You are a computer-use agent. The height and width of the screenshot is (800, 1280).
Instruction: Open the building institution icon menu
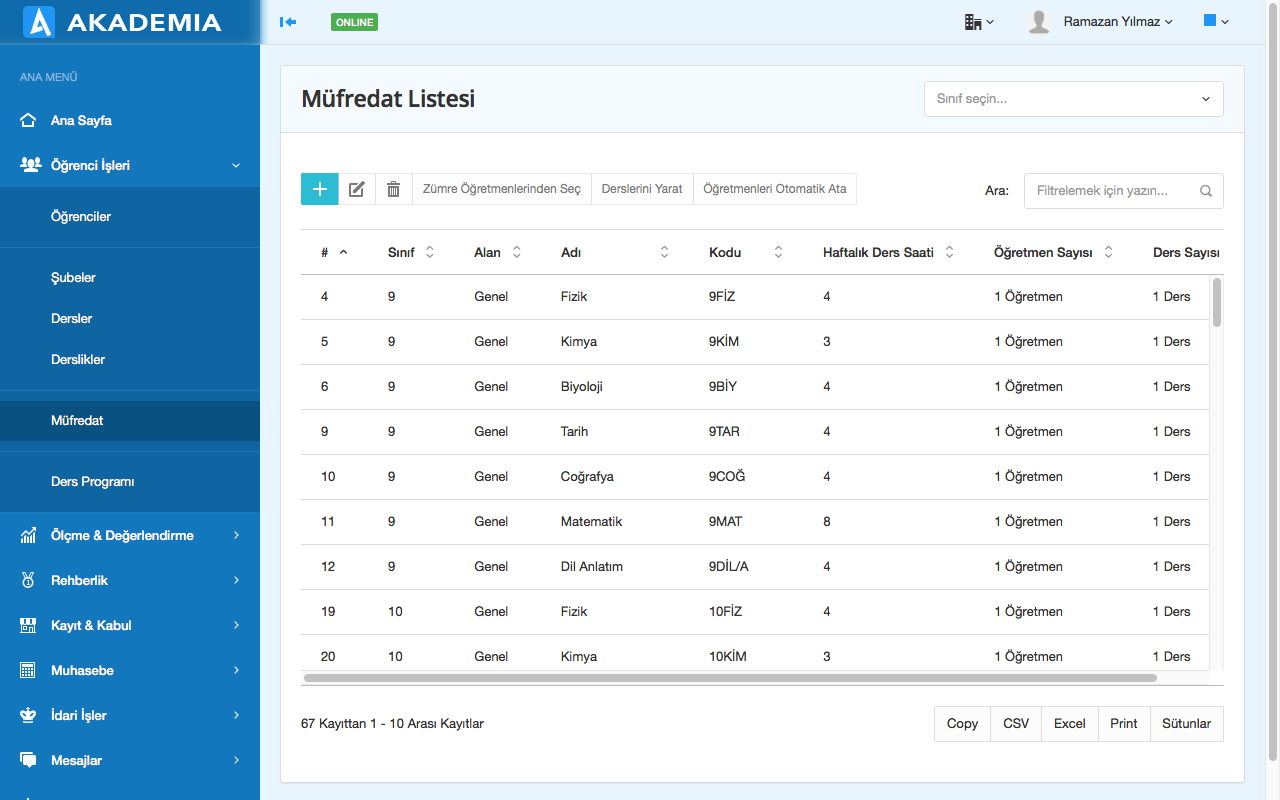click(x=978, y=22)
